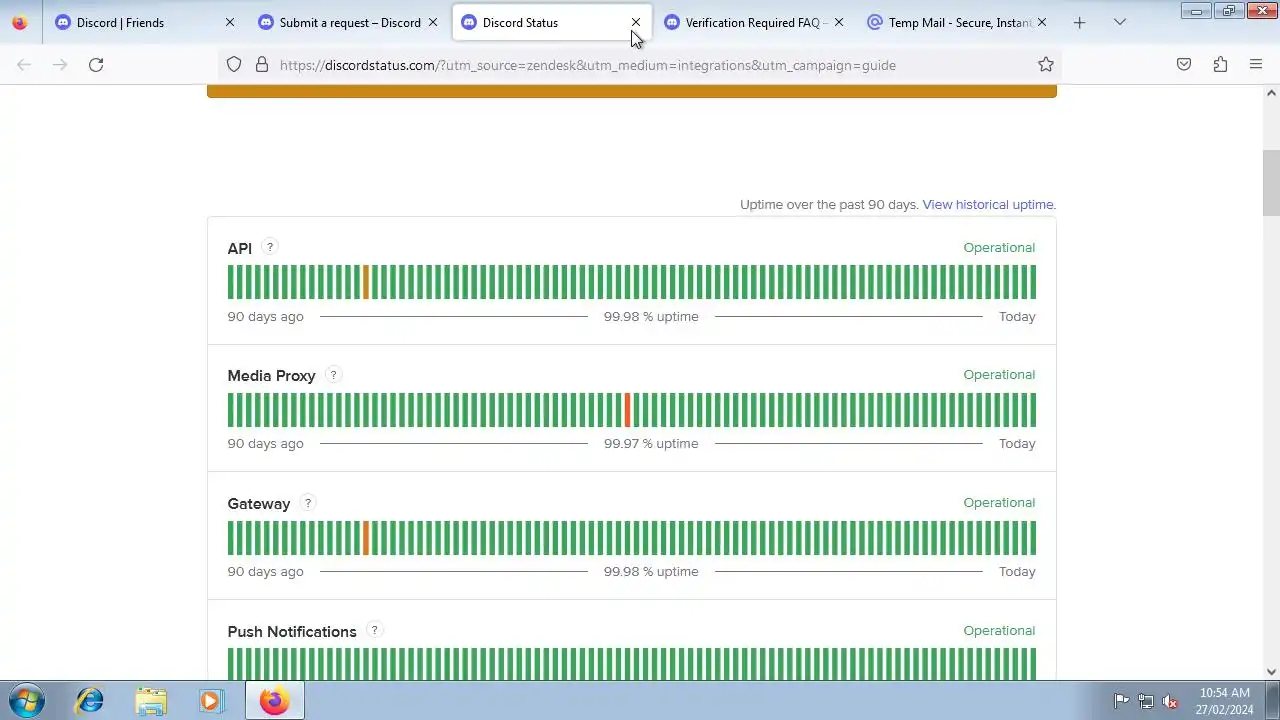
Task: Click the help icon next to Gateway
Action: (x=308, y=503)
